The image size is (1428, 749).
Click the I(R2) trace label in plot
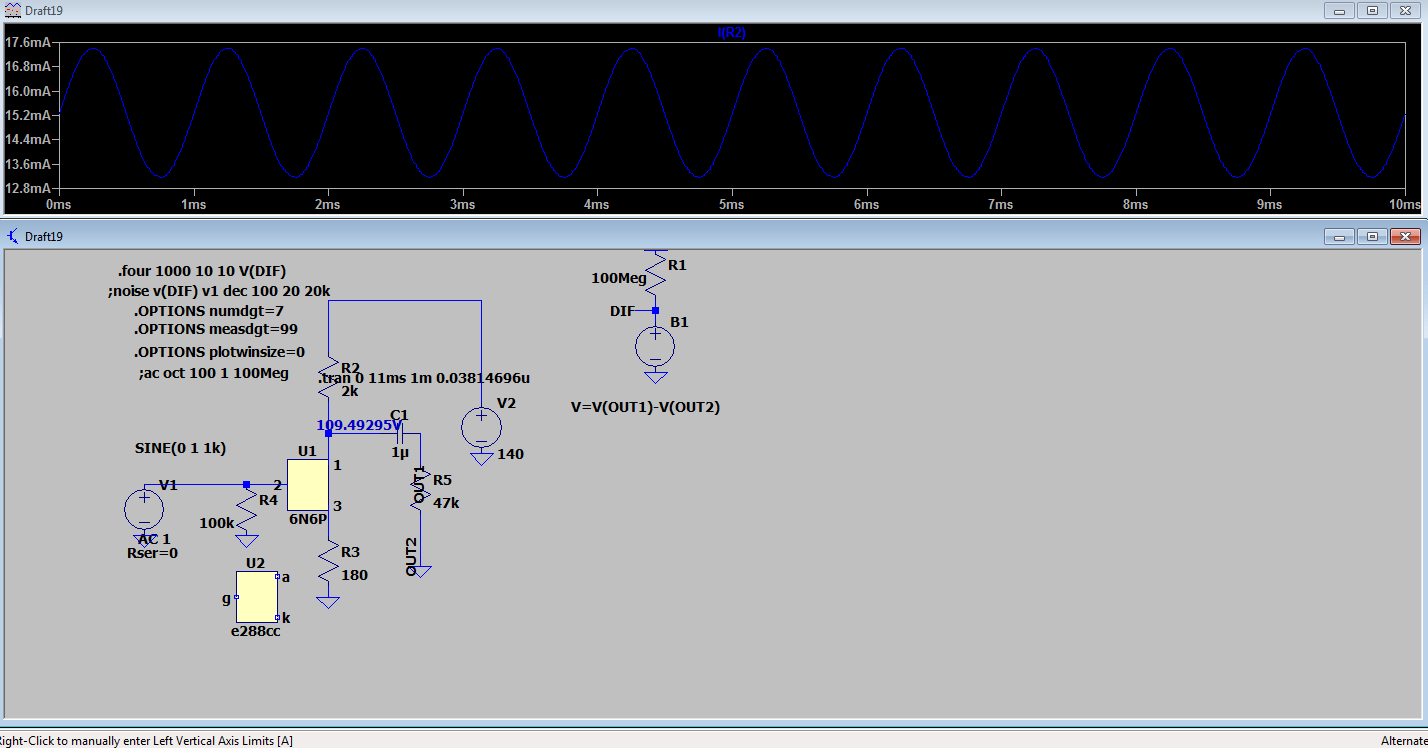[x=731, y=33]
